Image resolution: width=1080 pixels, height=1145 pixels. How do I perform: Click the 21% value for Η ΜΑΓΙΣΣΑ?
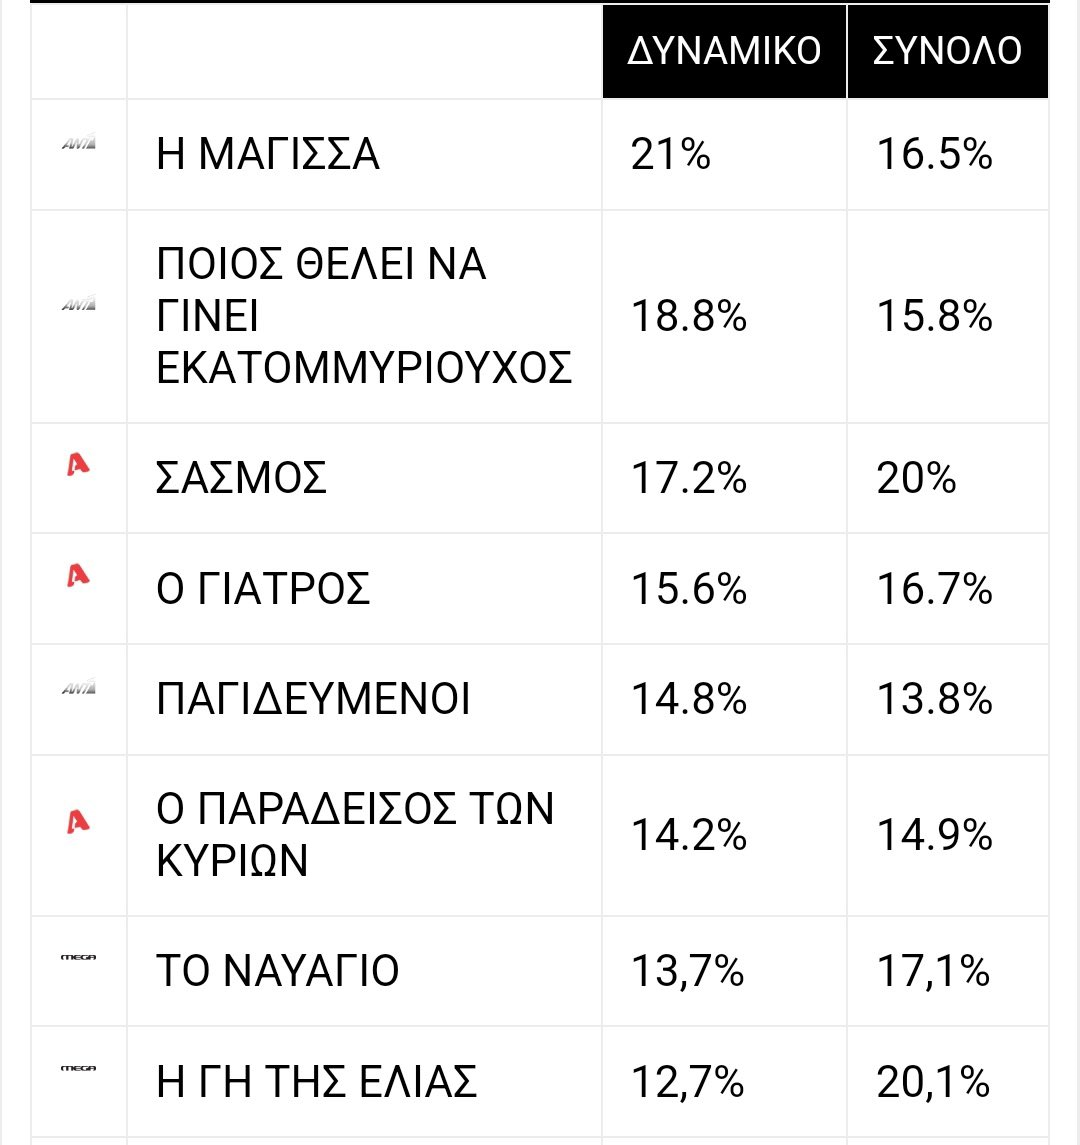pyautogui.click(x=670, y=155)
